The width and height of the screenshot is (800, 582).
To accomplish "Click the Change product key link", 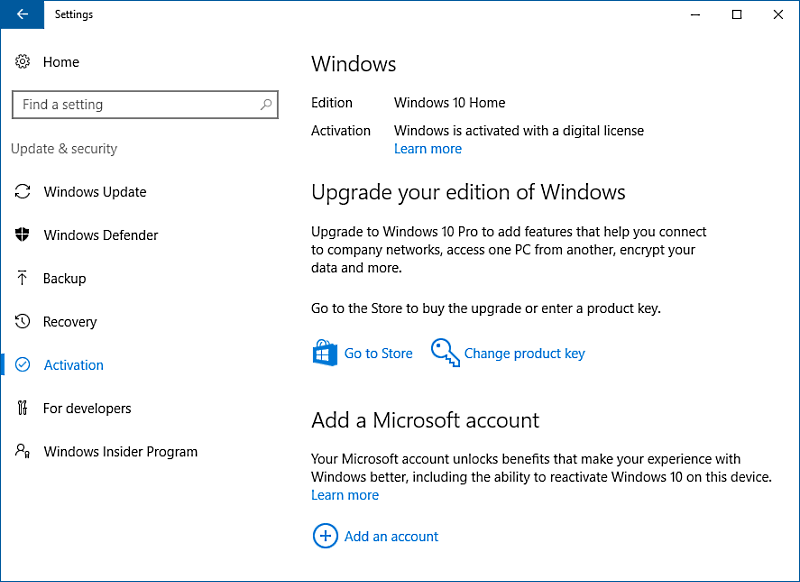I will point(524,353).
